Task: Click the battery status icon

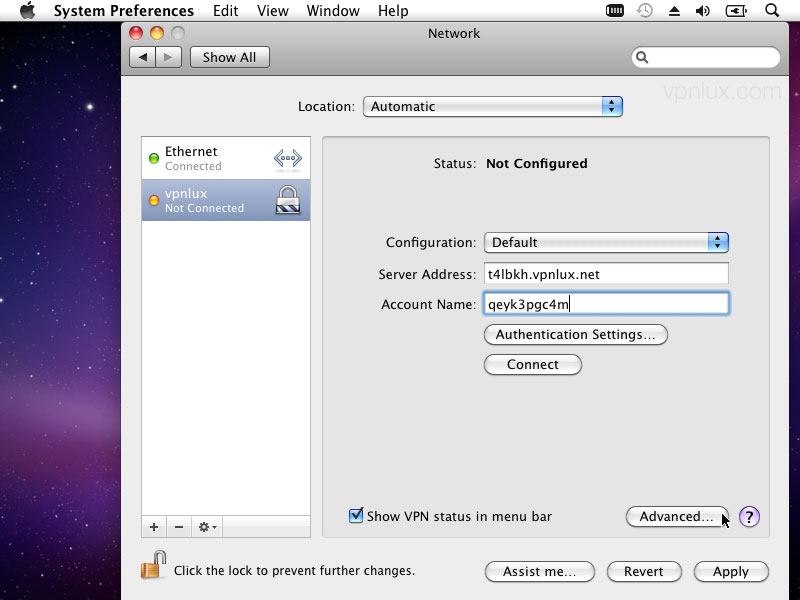Action: (736, 11)
